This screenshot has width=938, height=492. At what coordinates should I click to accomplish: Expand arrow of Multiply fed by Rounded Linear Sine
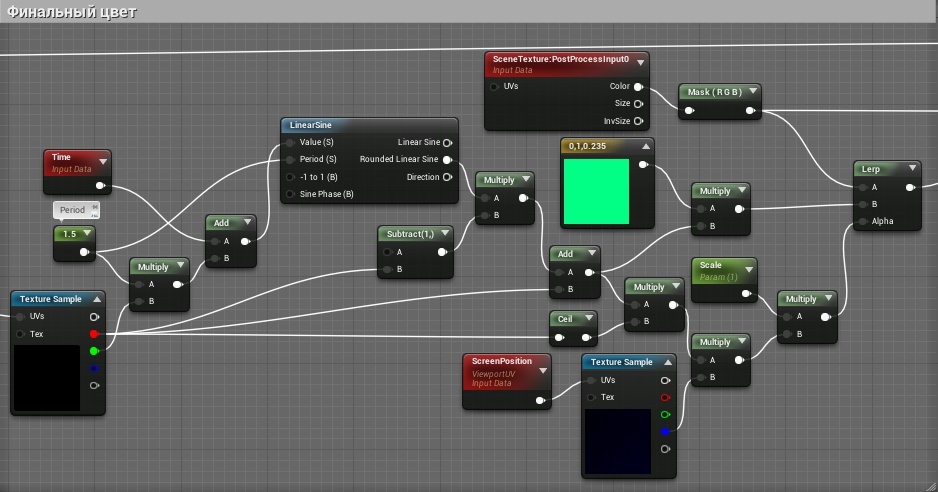pos(526,179)
